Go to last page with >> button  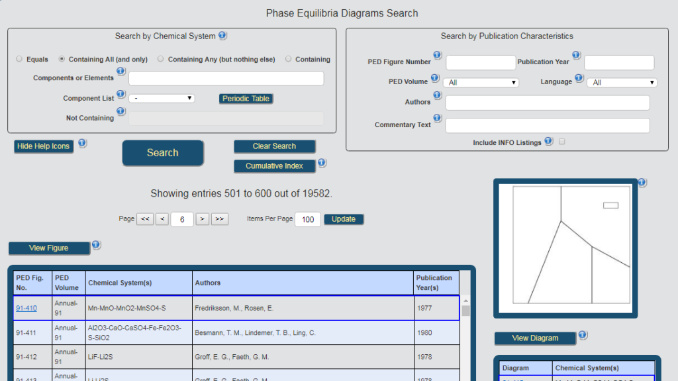[x=220, y=219]
